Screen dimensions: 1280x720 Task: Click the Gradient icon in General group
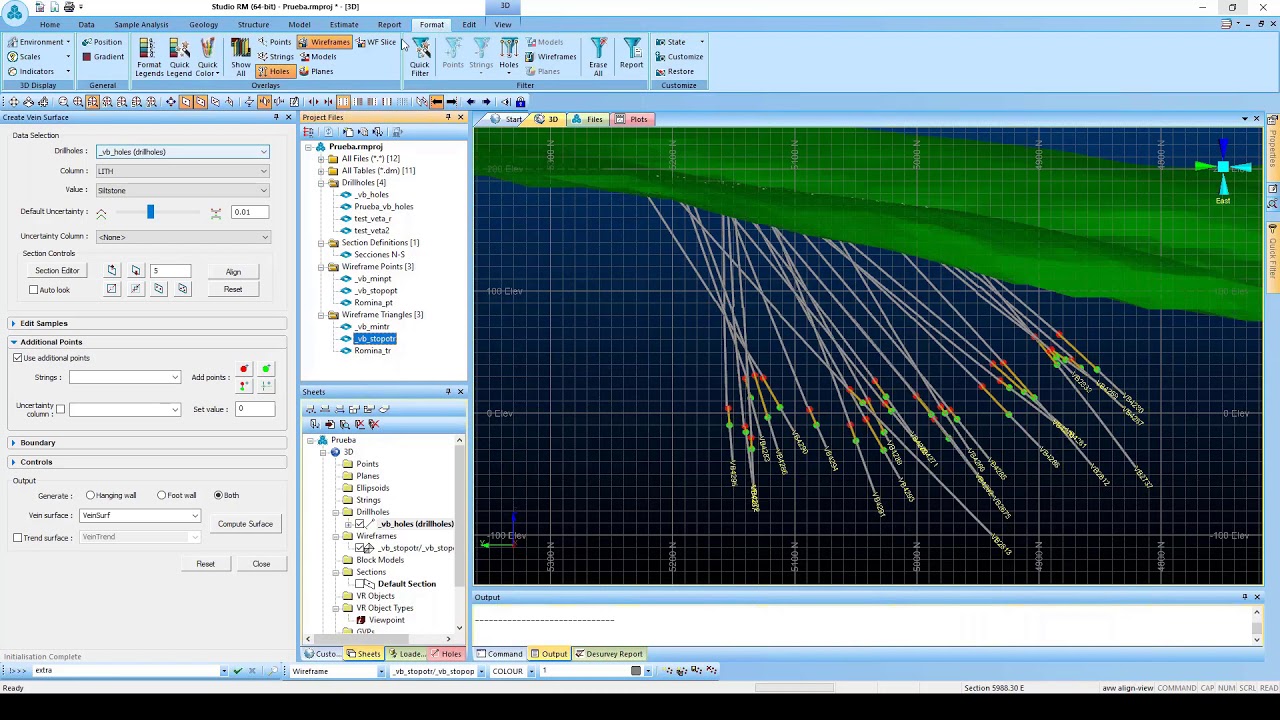(103, 57)
